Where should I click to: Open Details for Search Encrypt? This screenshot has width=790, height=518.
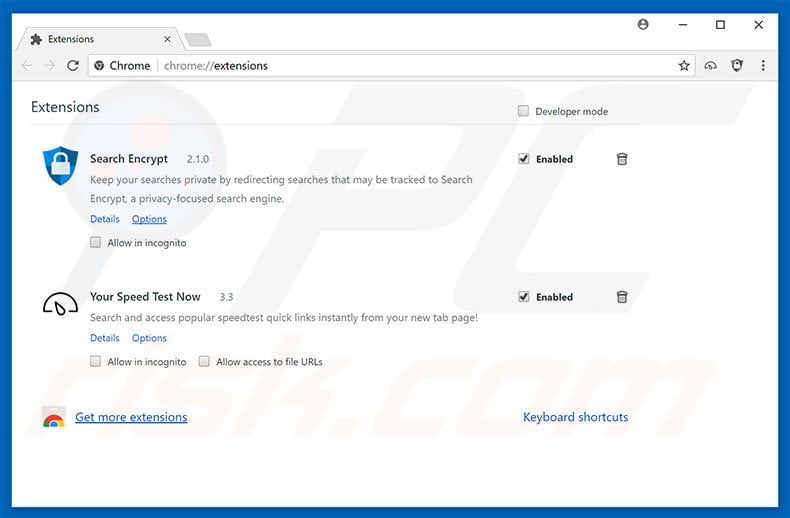[x=105, y=219]
